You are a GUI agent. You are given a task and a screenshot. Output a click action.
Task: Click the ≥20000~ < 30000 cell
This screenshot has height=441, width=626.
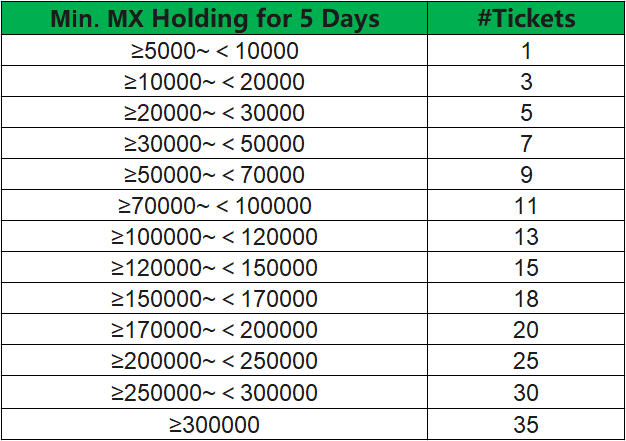[x=214, y=113]
